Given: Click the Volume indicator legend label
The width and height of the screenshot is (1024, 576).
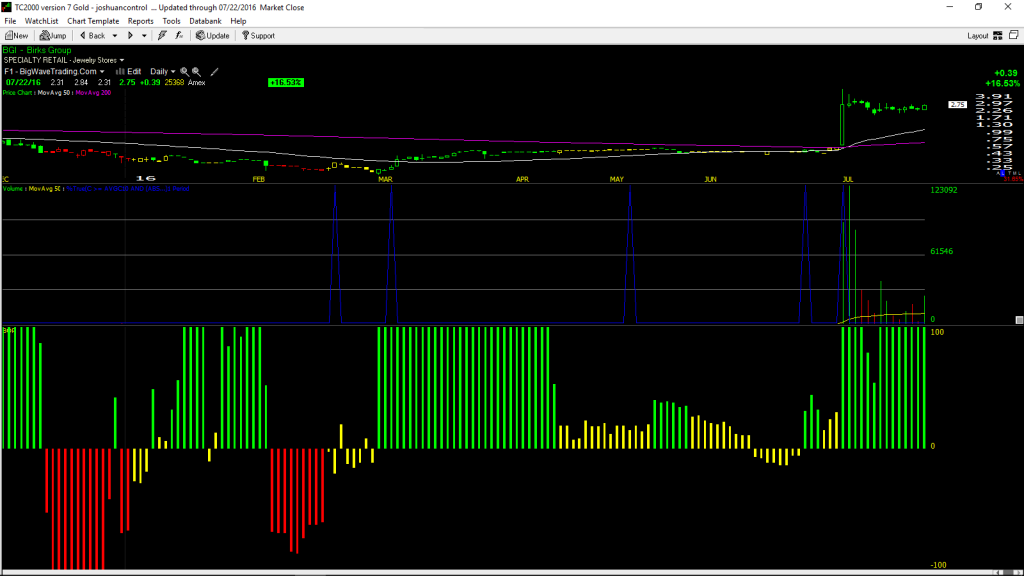Looking at the screenshot, I should [13, 189].
